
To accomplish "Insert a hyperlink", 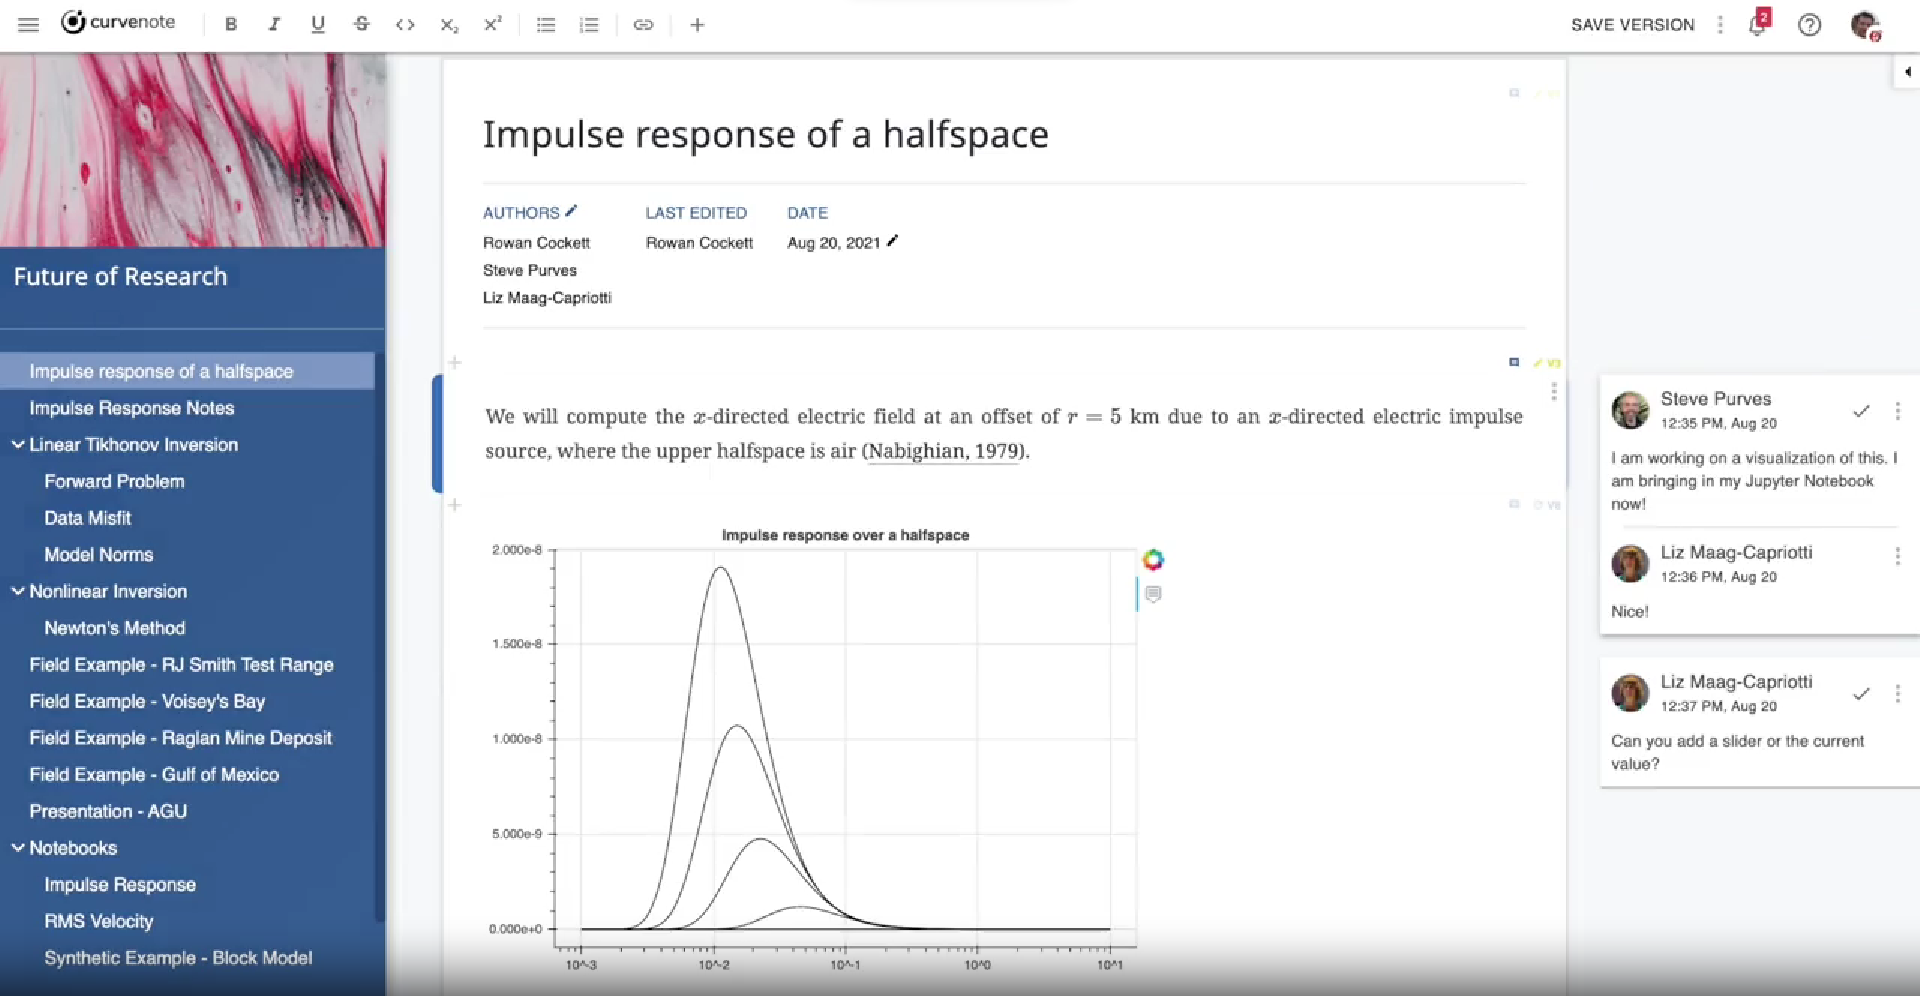I will coord(644,25).
